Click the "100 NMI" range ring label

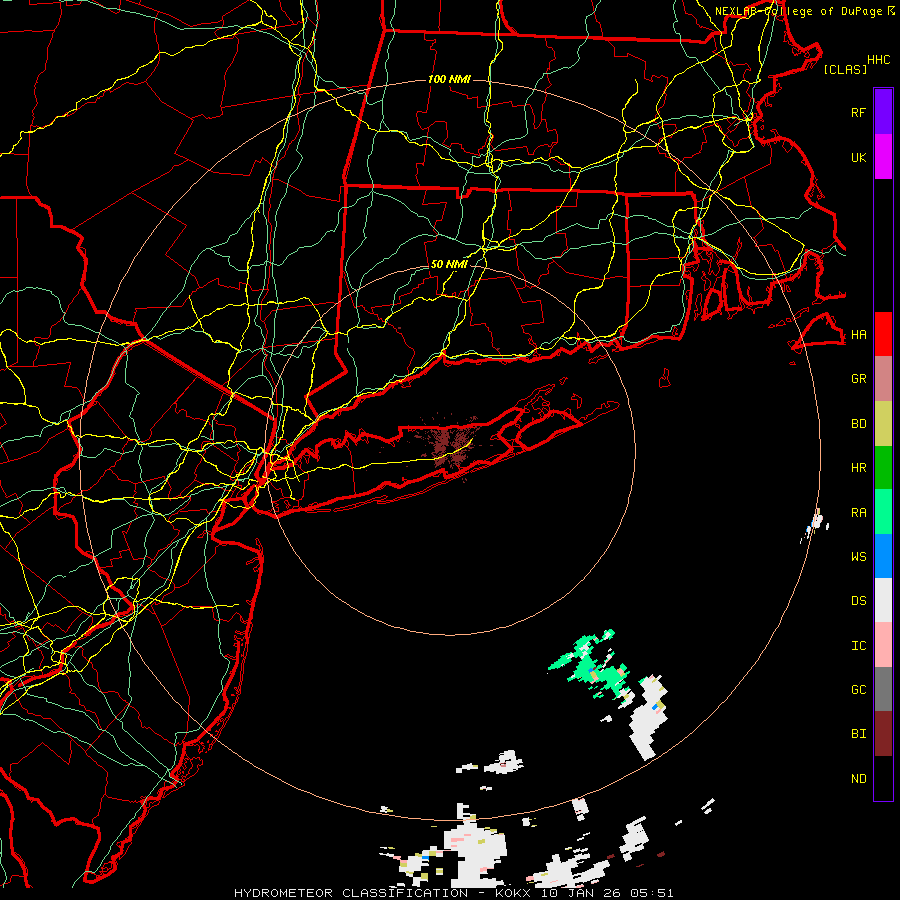tap(449, 79)
